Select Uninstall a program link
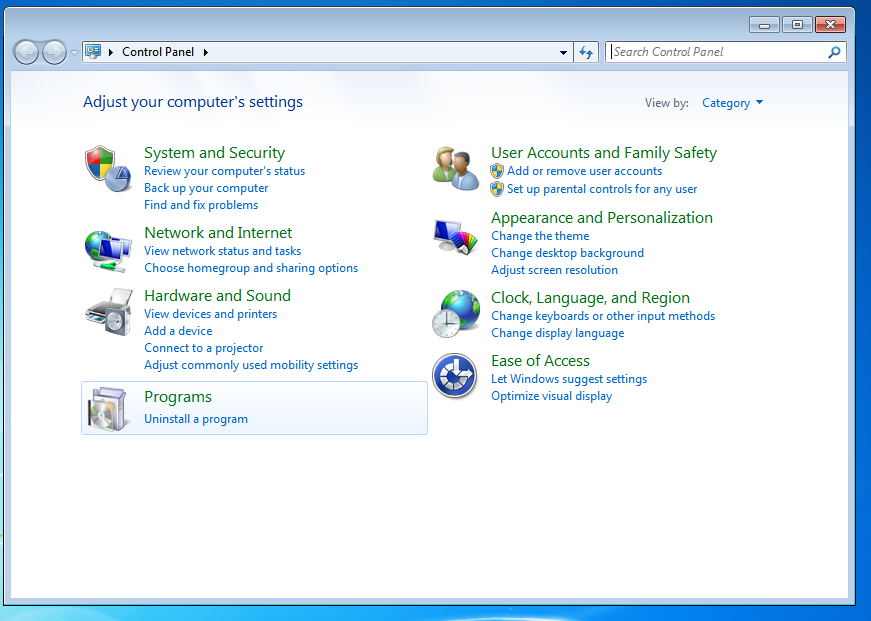 pyautogui.click(x=196, y=419)
